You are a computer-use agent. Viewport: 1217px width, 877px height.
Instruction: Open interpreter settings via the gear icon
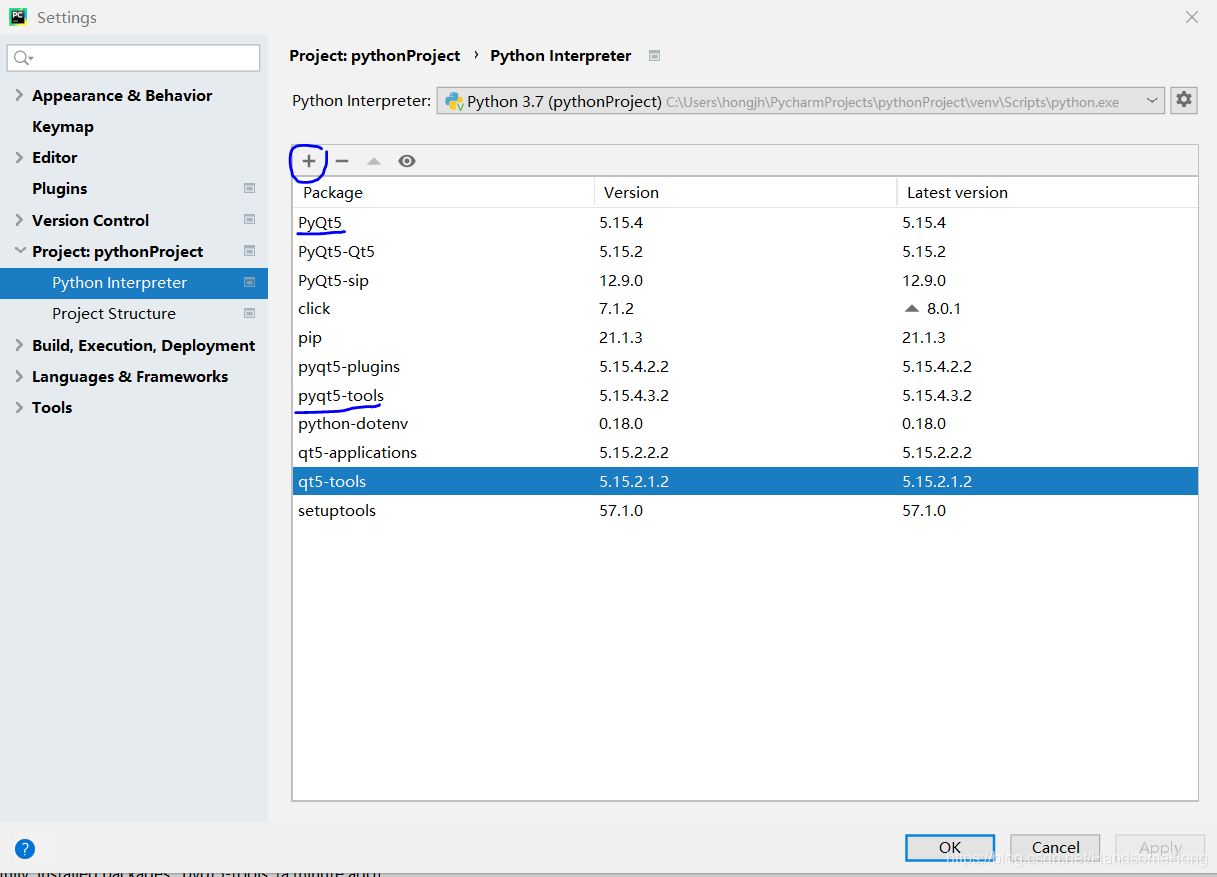pos(1184,100)
